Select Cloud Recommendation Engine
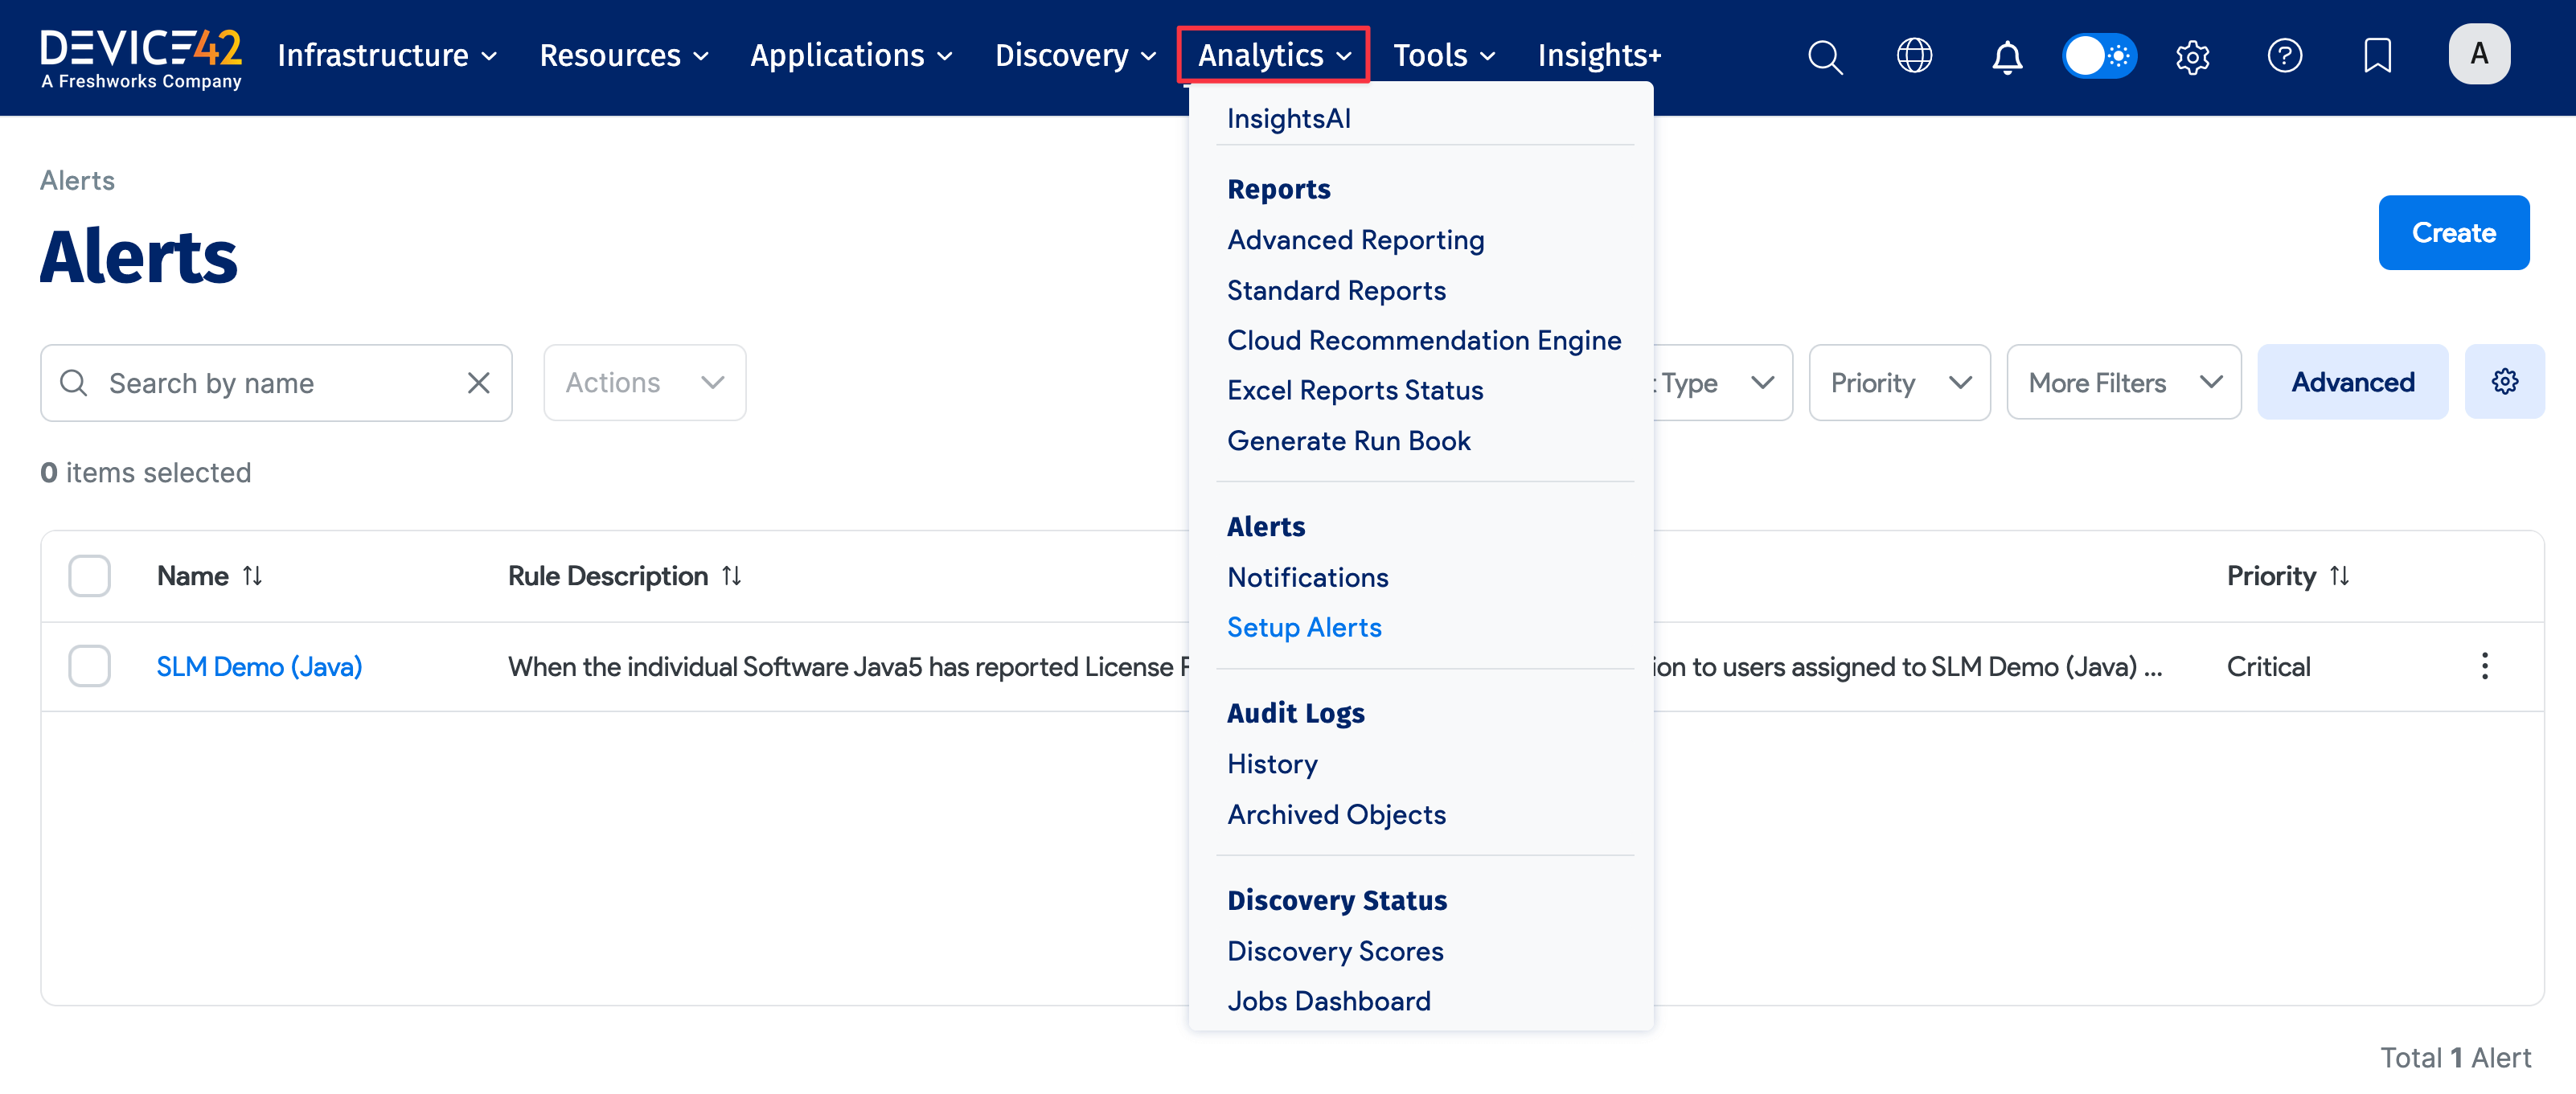 pos(1425,340)
